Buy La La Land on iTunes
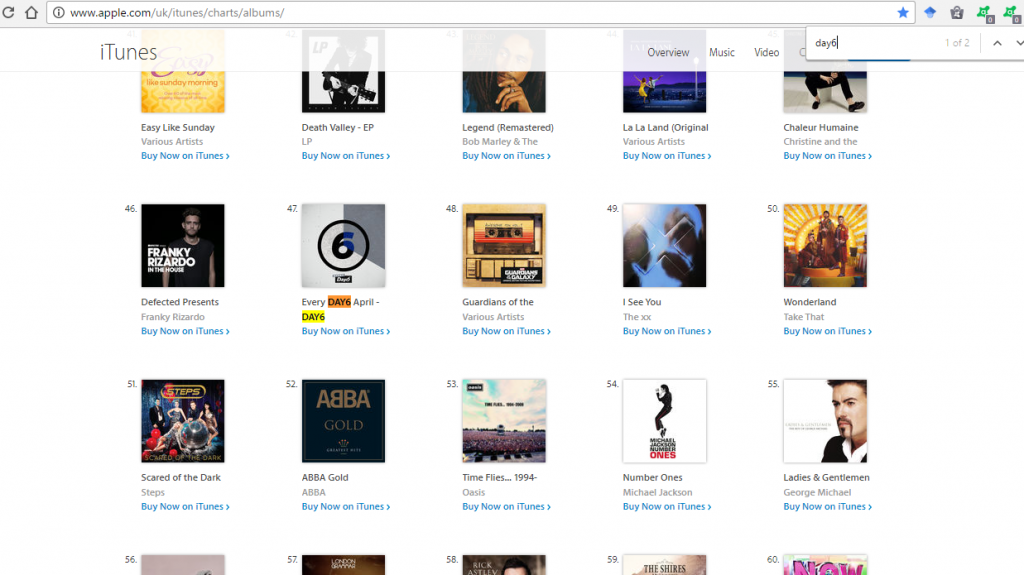 pos(667,156)
